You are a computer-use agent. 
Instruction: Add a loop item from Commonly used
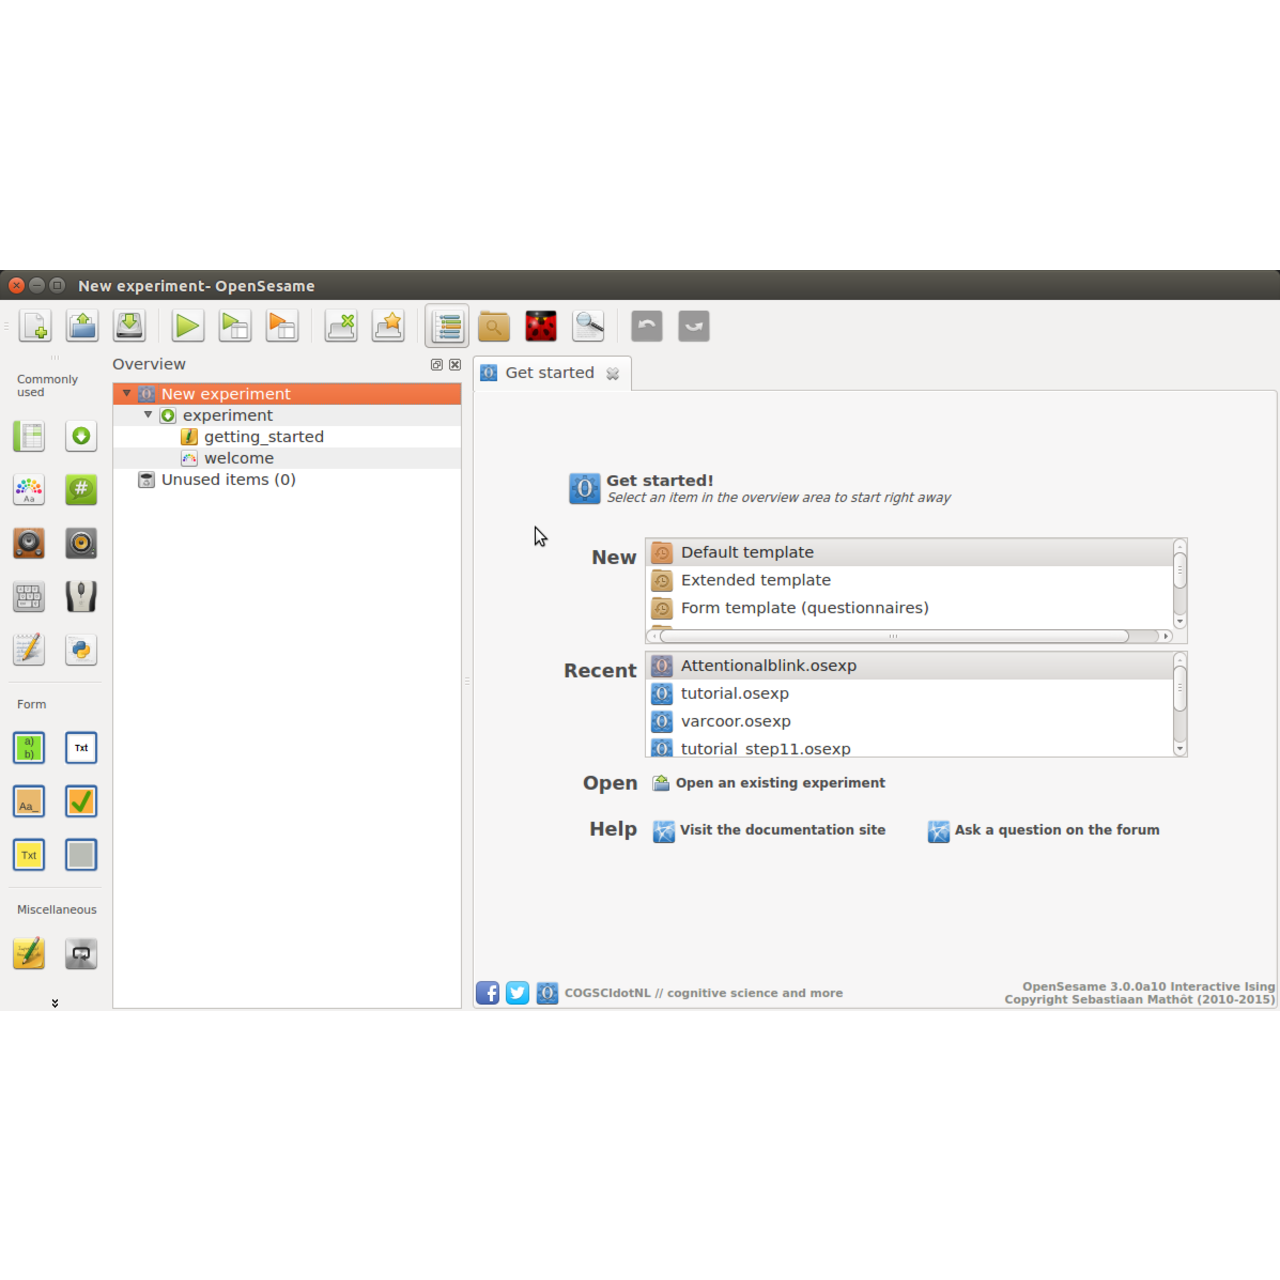(x=28, y=436)
